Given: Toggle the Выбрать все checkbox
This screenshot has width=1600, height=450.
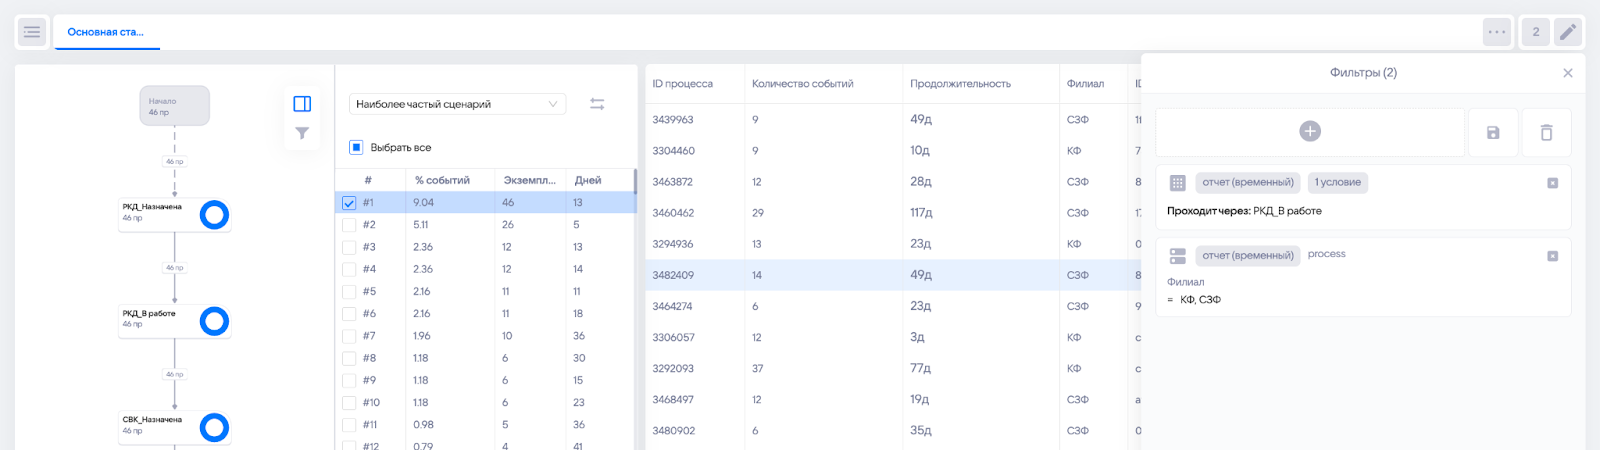Looking at the screenshot, I should pyautogui.click(x=356, y=147).
